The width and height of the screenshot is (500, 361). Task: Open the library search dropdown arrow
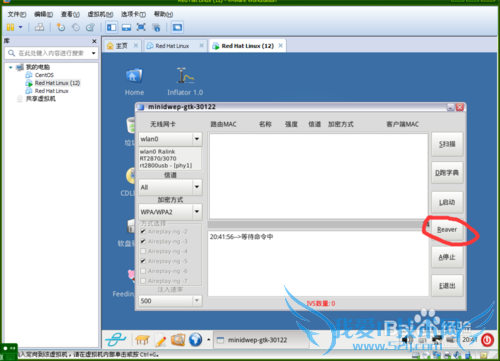tap(94, 53)
